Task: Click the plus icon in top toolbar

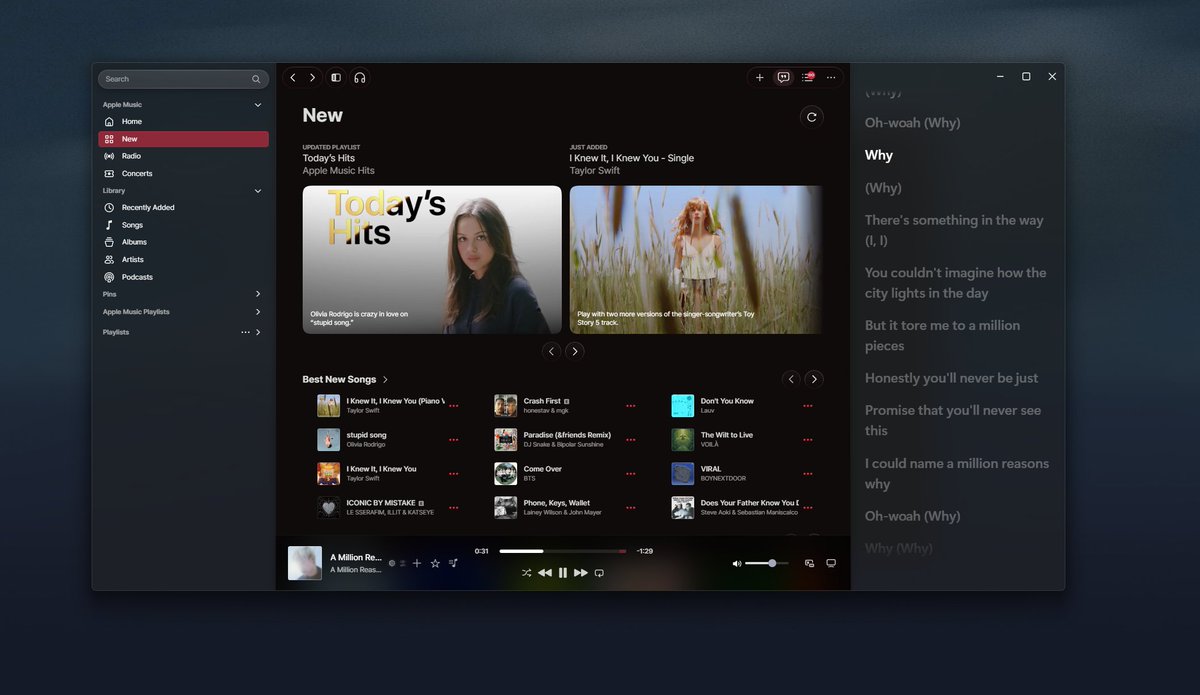Action: click(x=760, y=77)
